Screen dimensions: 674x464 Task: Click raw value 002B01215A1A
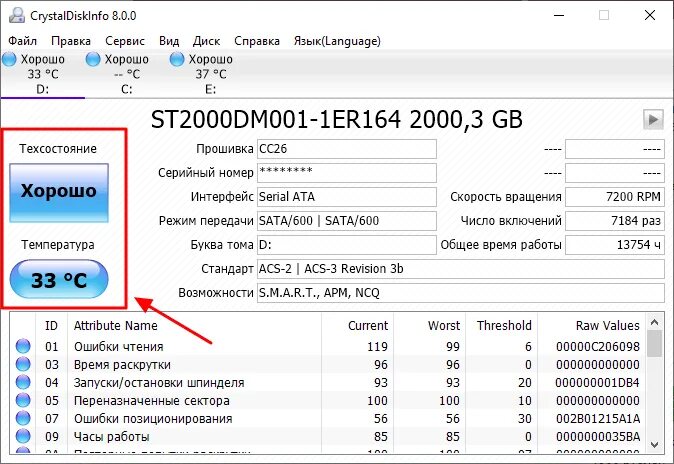[597, 419]
